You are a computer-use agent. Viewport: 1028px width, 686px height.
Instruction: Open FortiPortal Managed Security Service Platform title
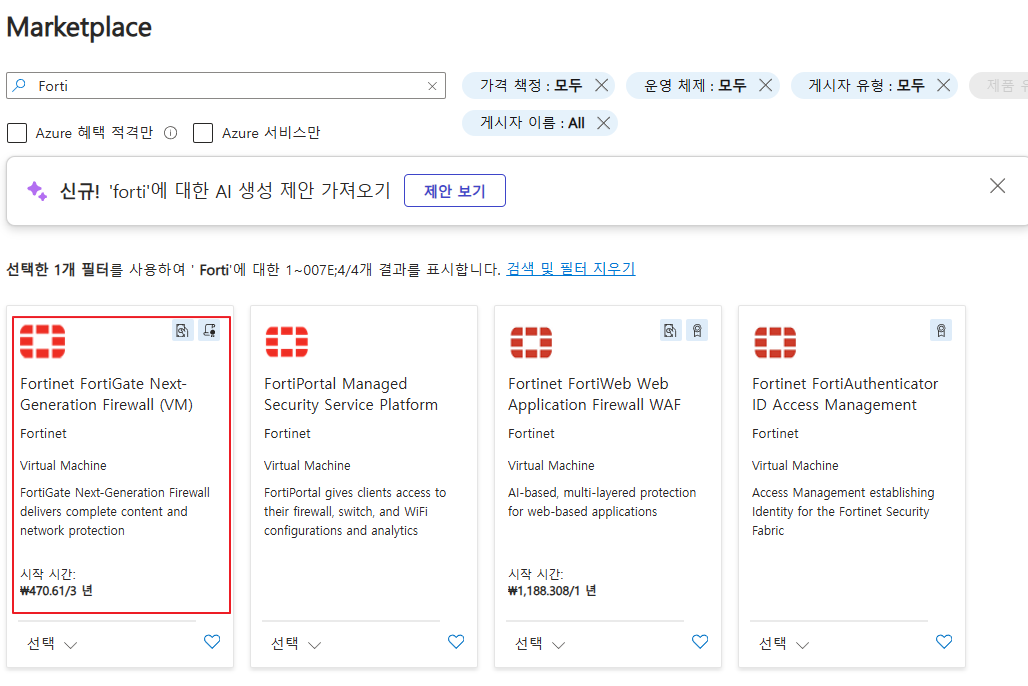[351, 394]
